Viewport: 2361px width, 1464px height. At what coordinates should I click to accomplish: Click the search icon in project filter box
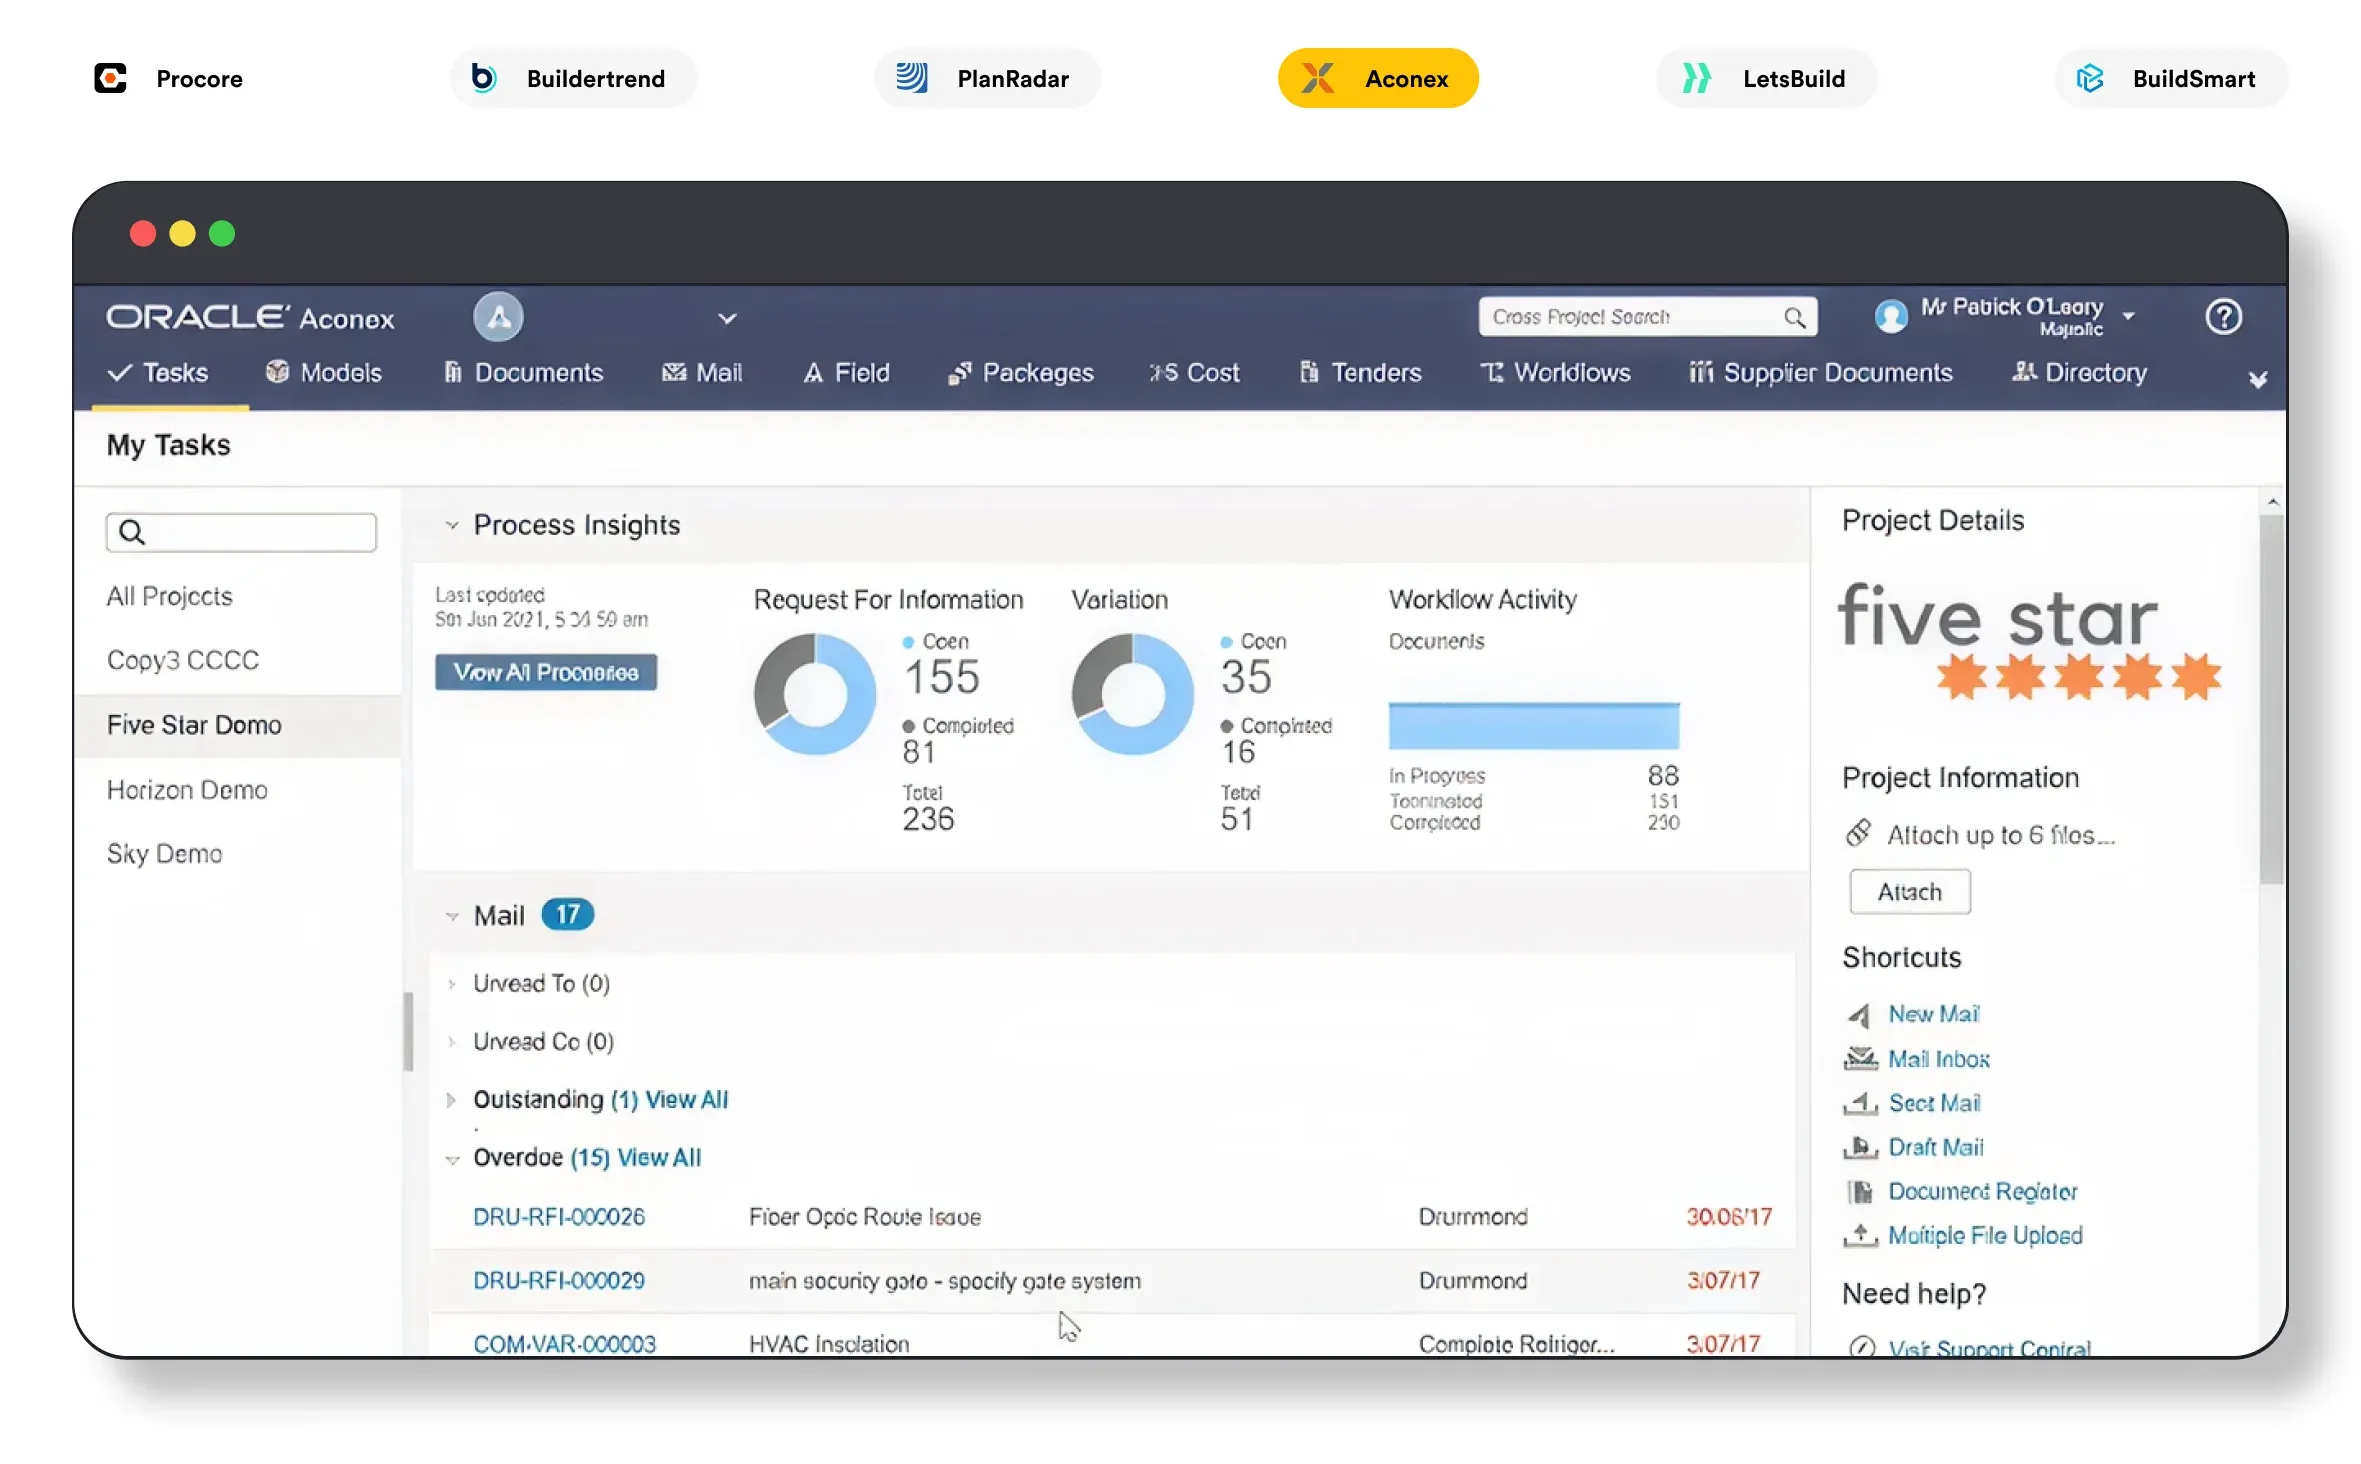click(x=132, y=532)
